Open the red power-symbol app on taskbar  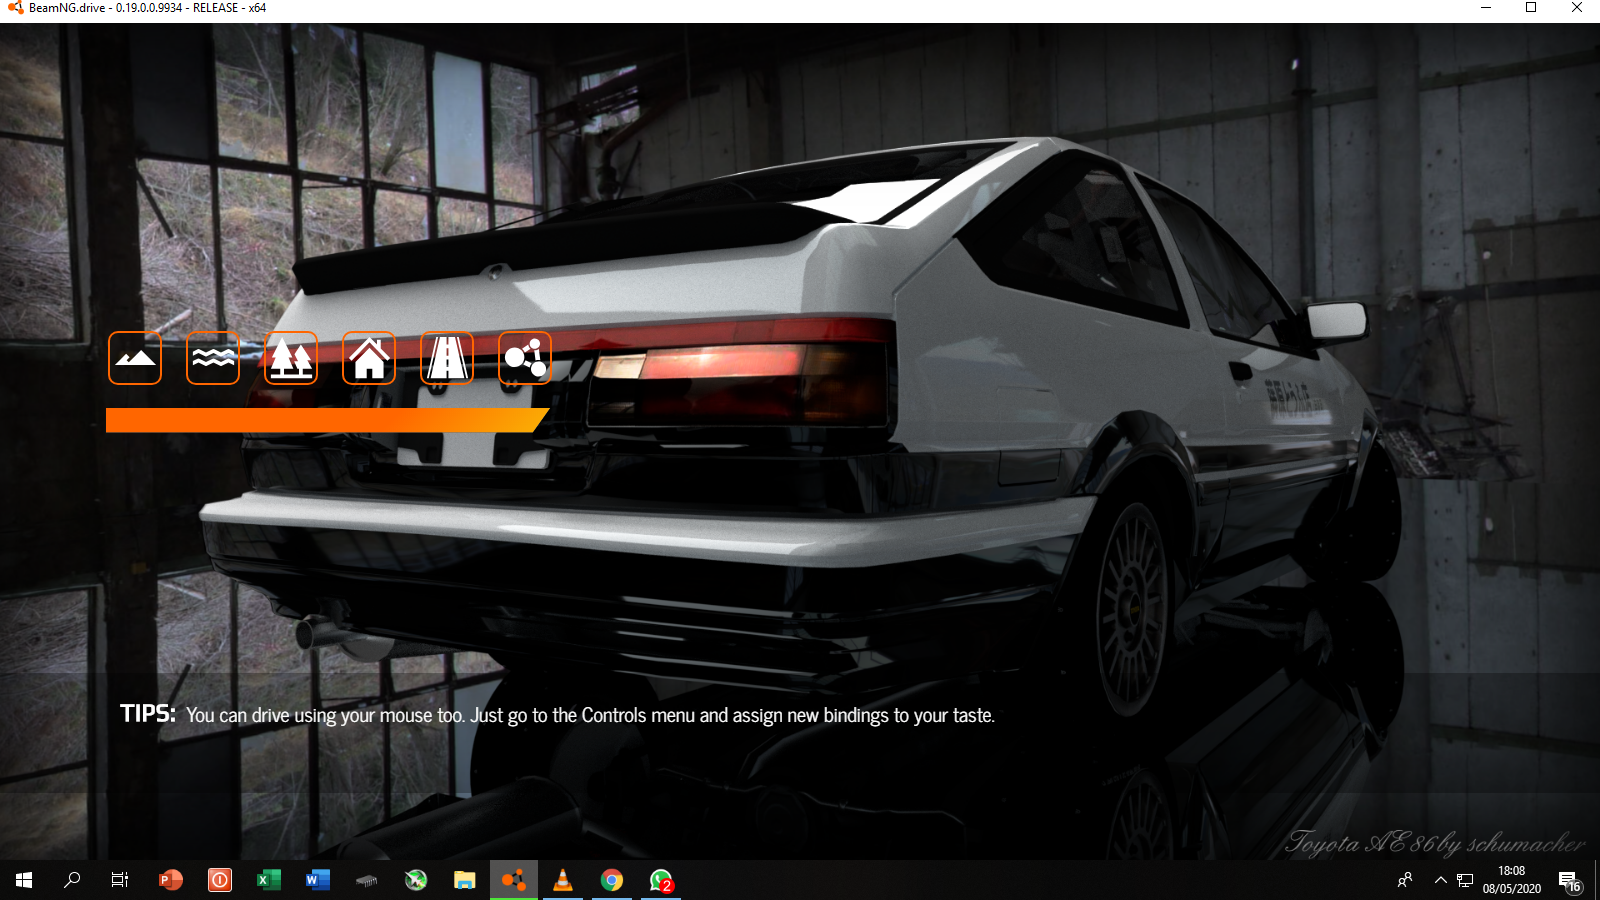[x=220, y=880]
